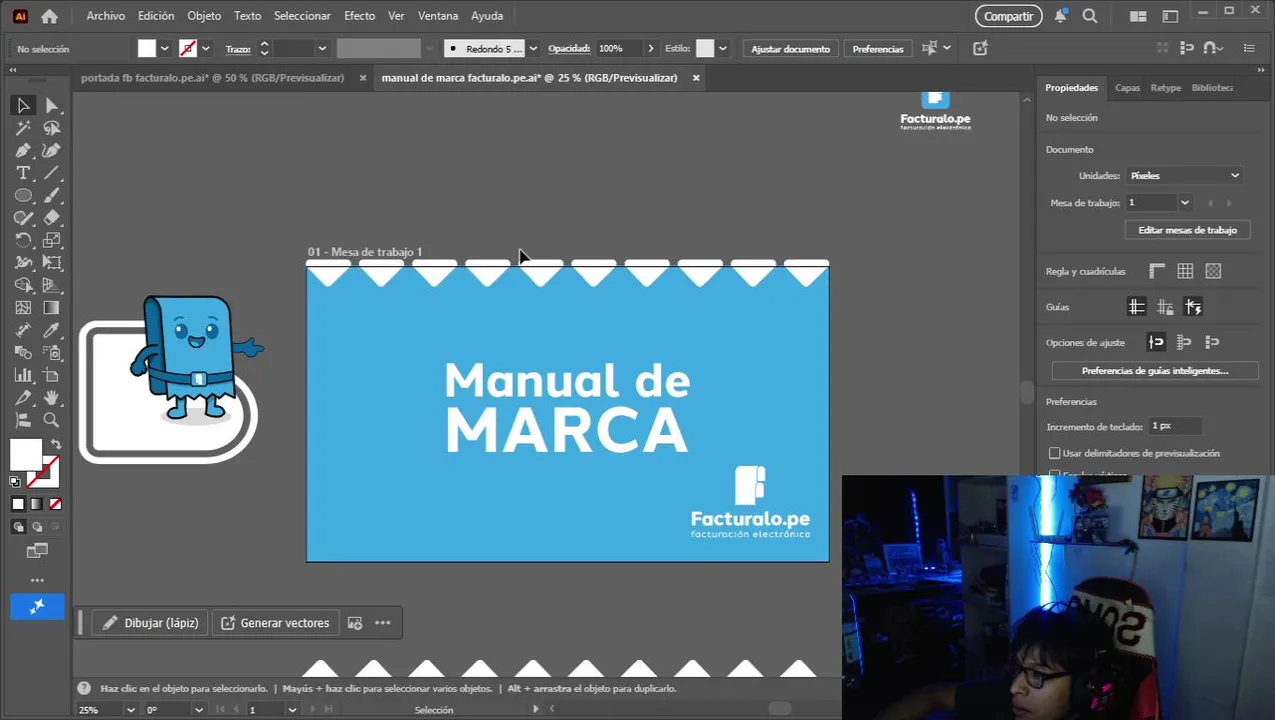
Task: Select the Selection (black arrow) tool
Action: pyautogui.click(x=23, y=105)
